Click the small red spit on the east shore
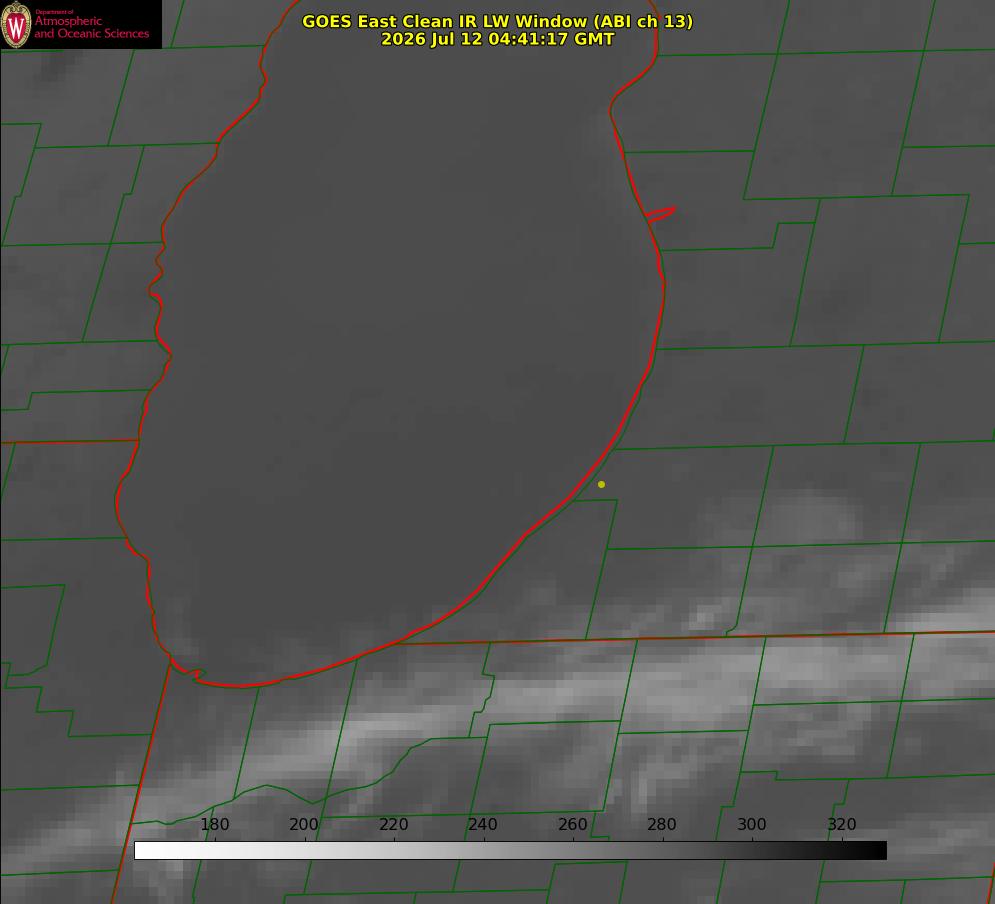 (660, 214)
